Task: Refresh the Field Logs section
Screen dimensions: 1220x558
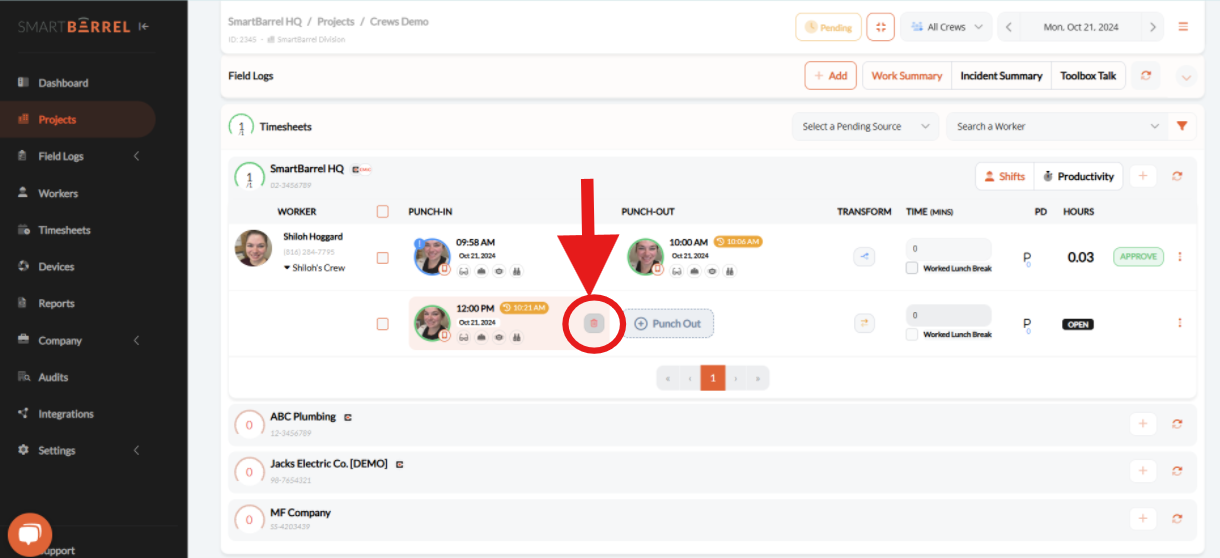Action: coord(1146,76)
